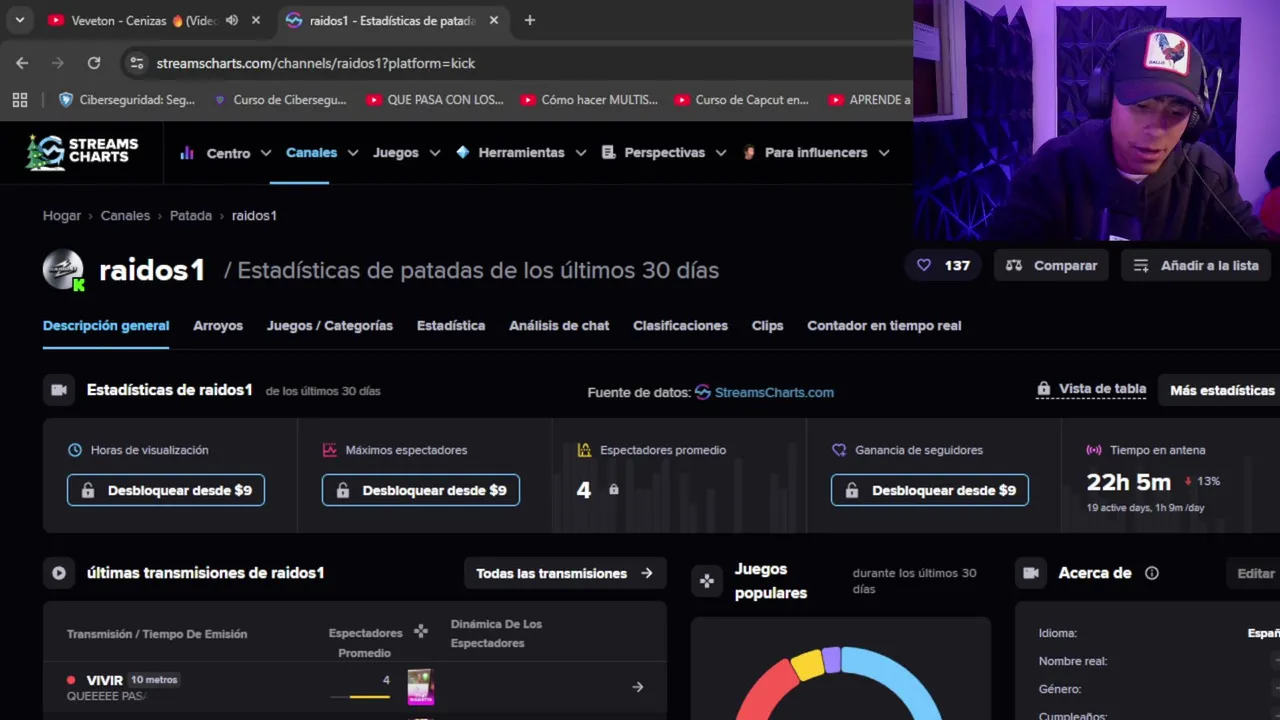1280x720 pixels.
Task: Click the Editar button in Acerca de
Action: coord(1254,573)
